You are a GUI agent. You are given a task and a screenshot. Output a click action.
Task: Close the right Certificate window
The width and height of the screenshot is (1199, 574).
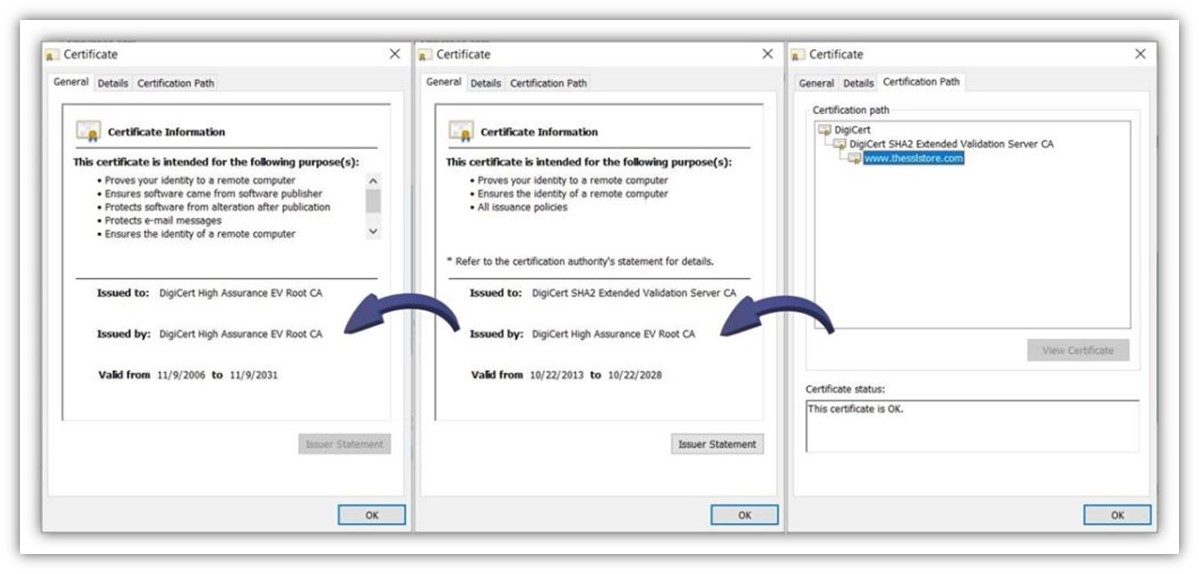pyautogui.click(x=1140, y=54)
